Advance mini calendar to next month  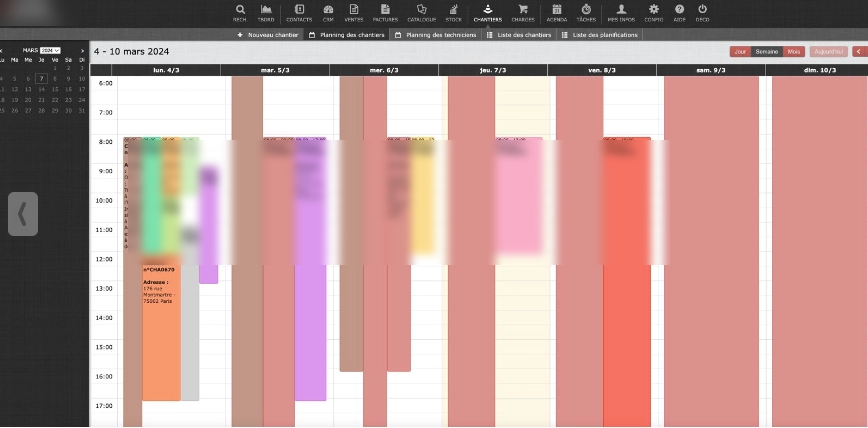pyautogui.click(x=82, y=50)
